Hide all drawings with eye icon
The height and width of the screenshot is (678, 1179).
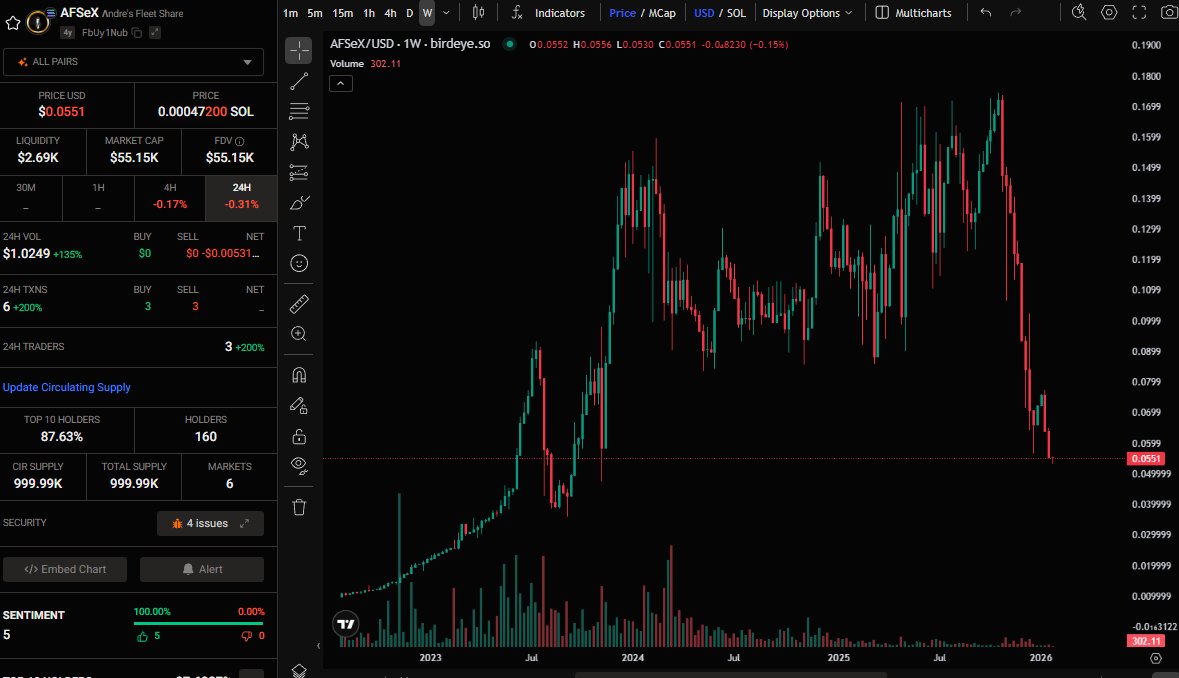click(299, 466)
